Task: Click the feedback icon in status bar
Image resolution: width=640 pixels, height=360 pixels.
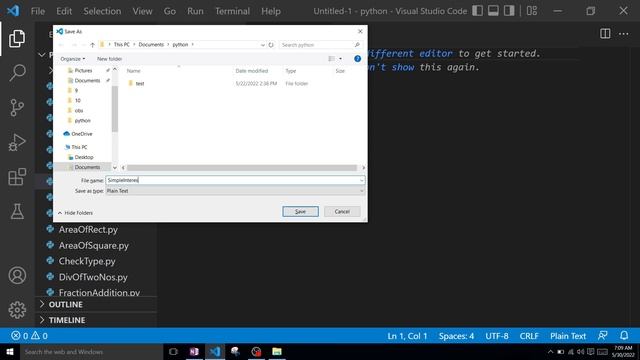Action: coord(602,336)
